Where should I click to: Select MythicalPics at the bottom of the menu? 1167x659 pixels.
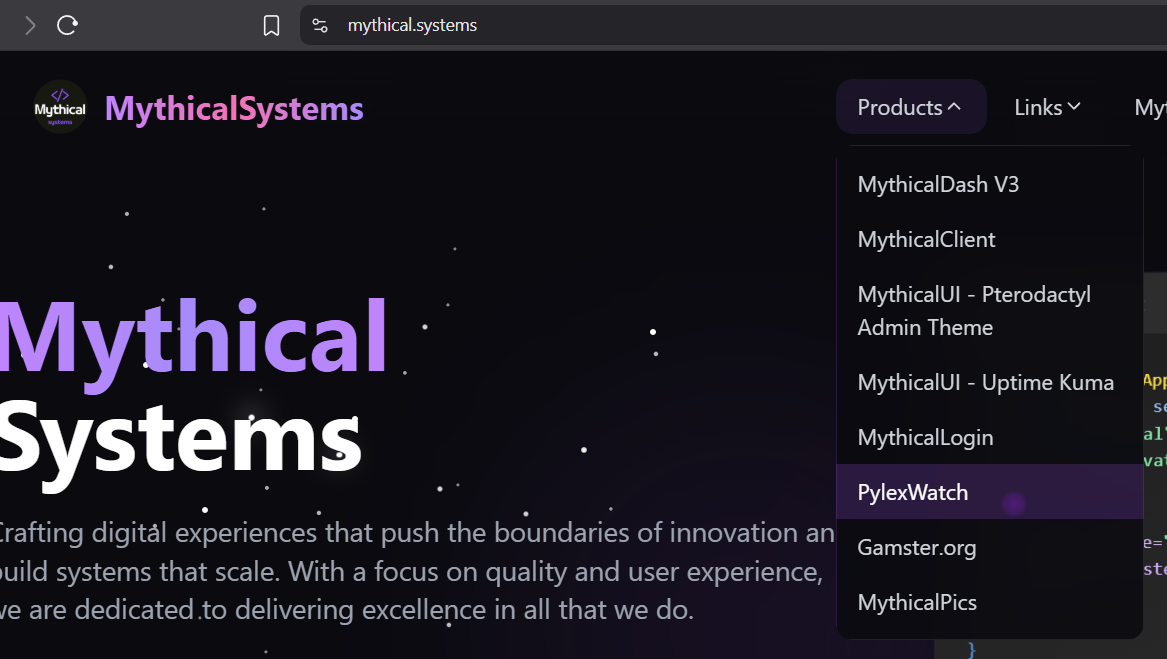pyautogui.click(x=917, y=601)
